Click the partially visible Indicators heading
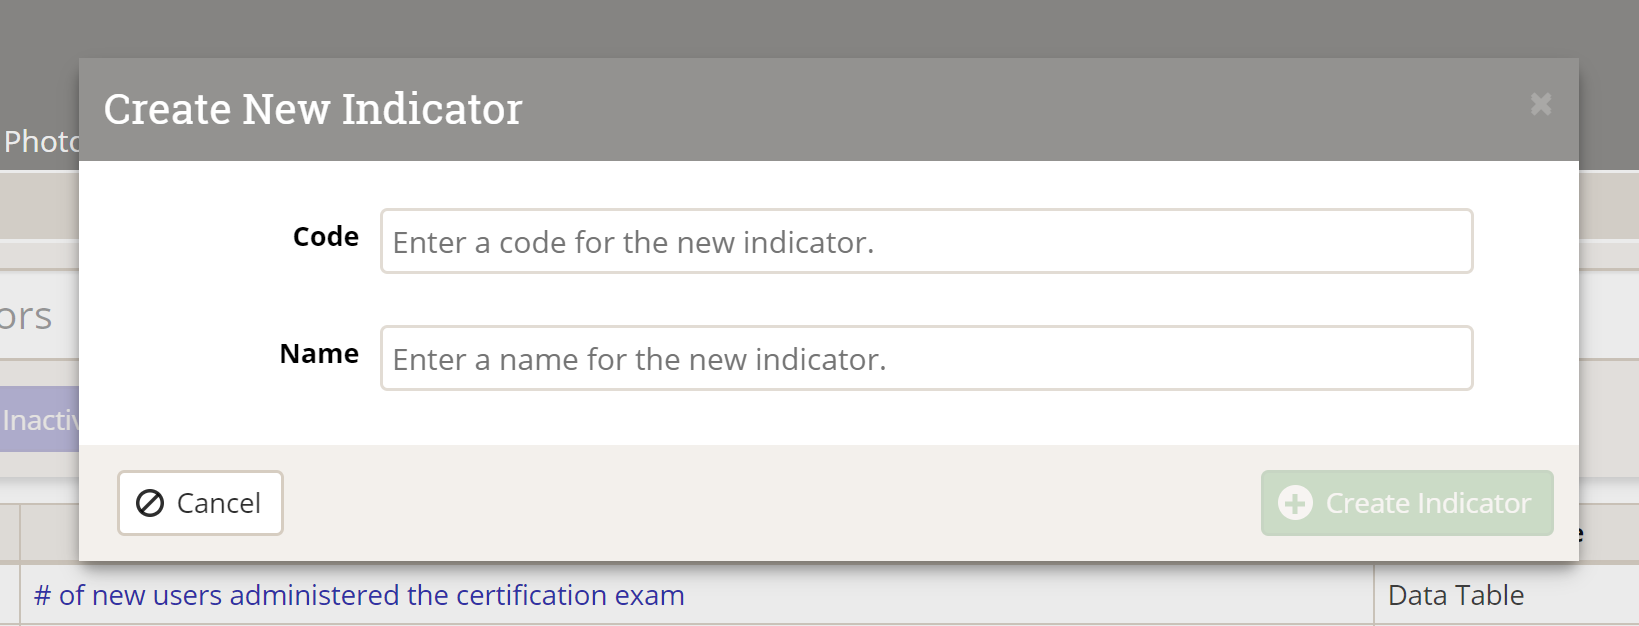 (26, 317)
